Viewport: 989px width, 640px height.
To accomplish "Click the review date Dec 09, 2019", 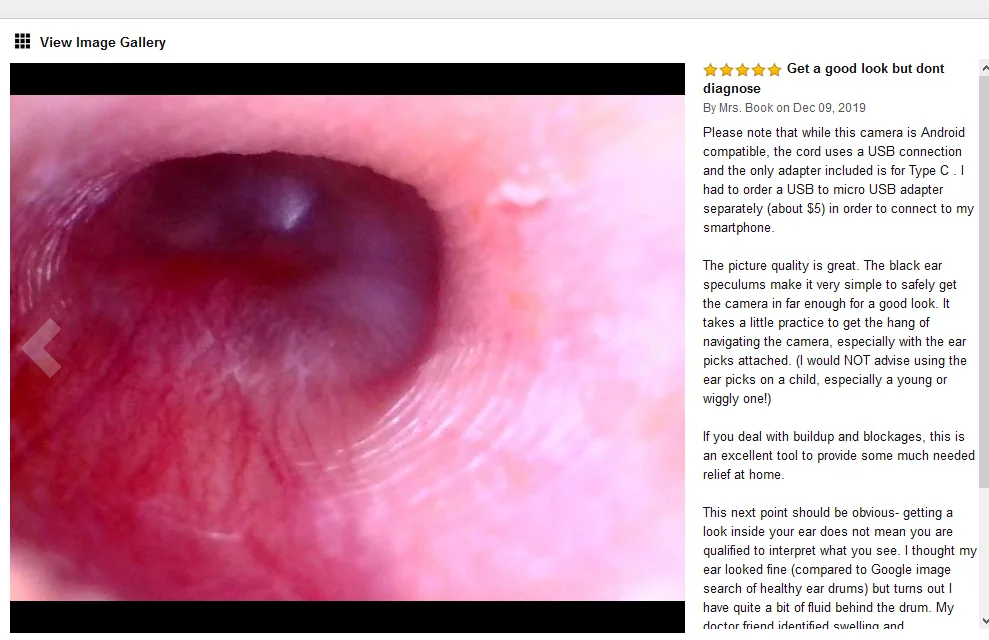I will 829,108.
